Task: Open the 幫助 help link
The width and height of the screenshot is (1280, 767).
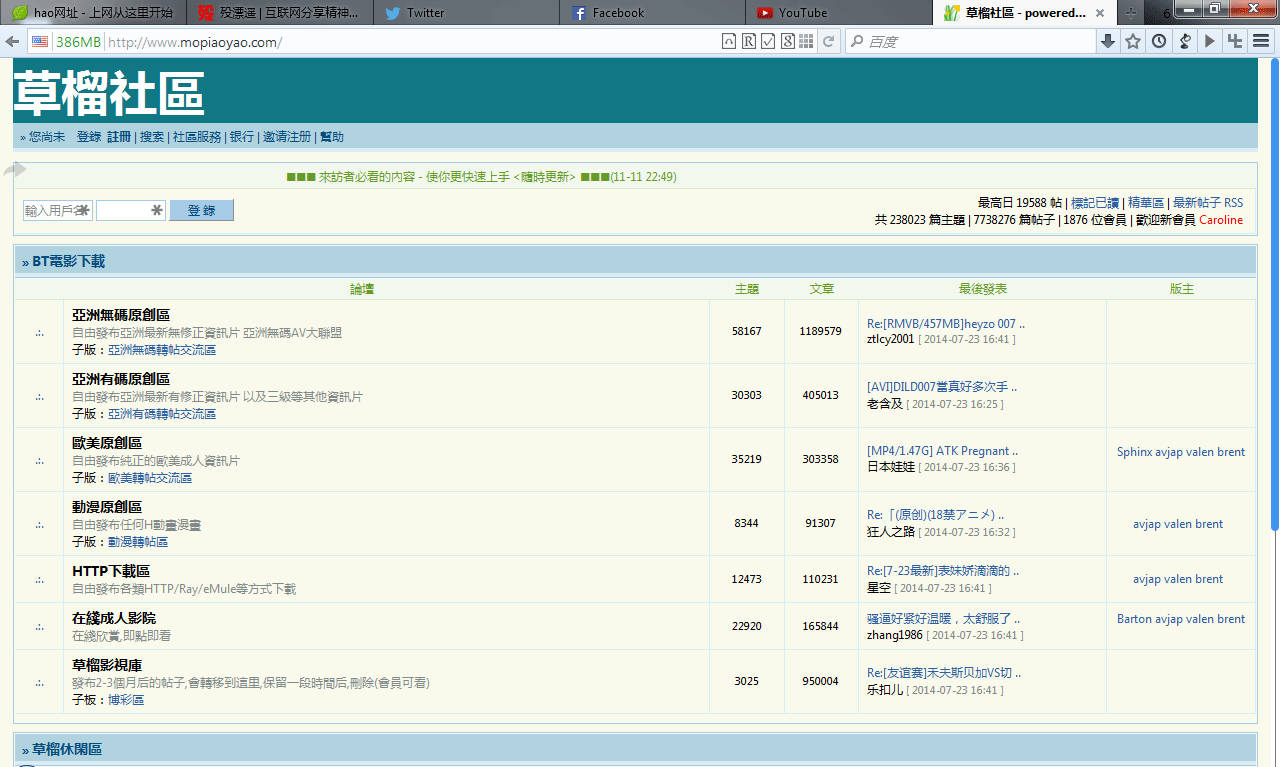Action: pyautogui.click(x=332, y=137)
